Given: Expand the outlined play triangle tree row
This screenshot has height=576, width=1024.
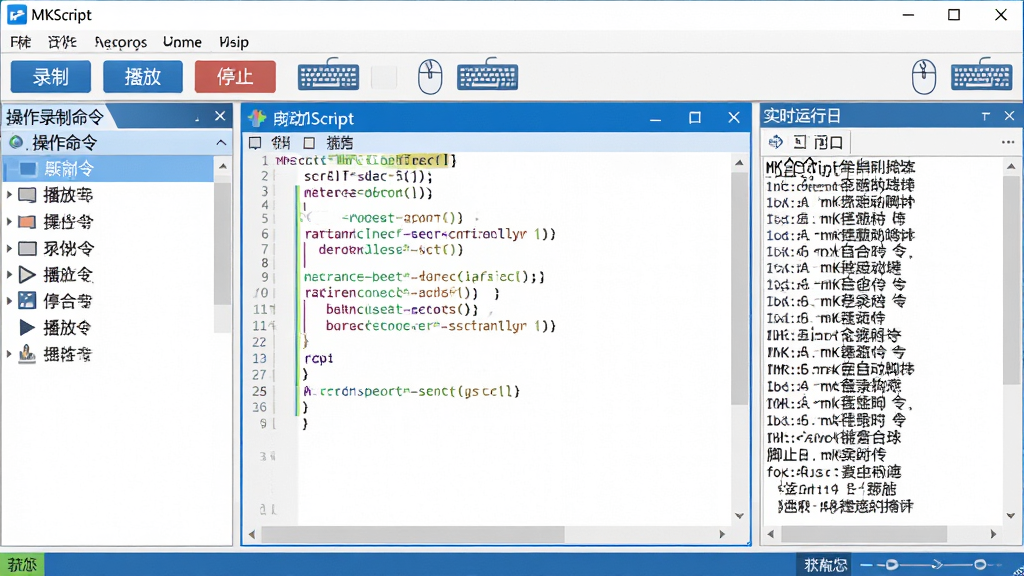Looking at the screenshot, I should click(x=9, y=274).
